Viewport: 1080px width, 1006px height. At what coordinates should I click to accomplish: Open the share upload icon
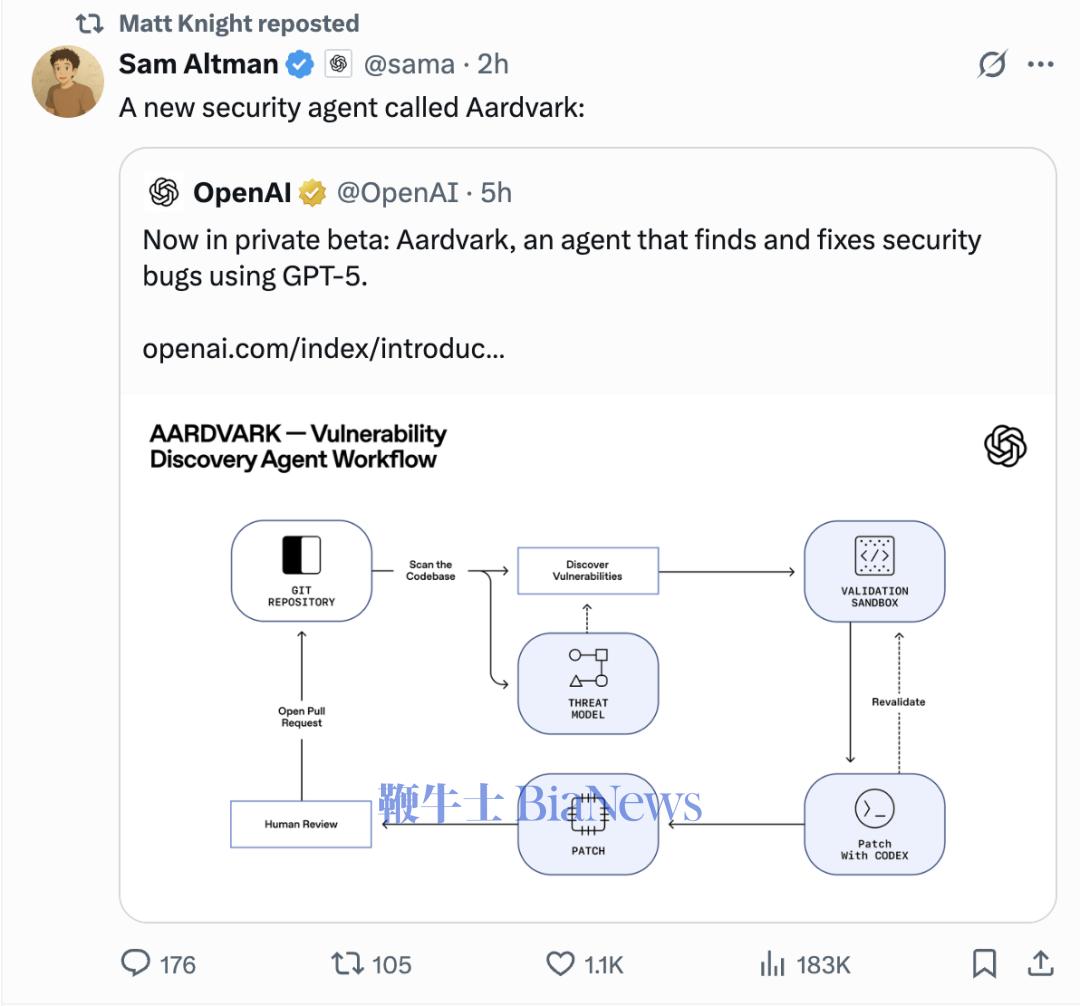pos(1040,963)
